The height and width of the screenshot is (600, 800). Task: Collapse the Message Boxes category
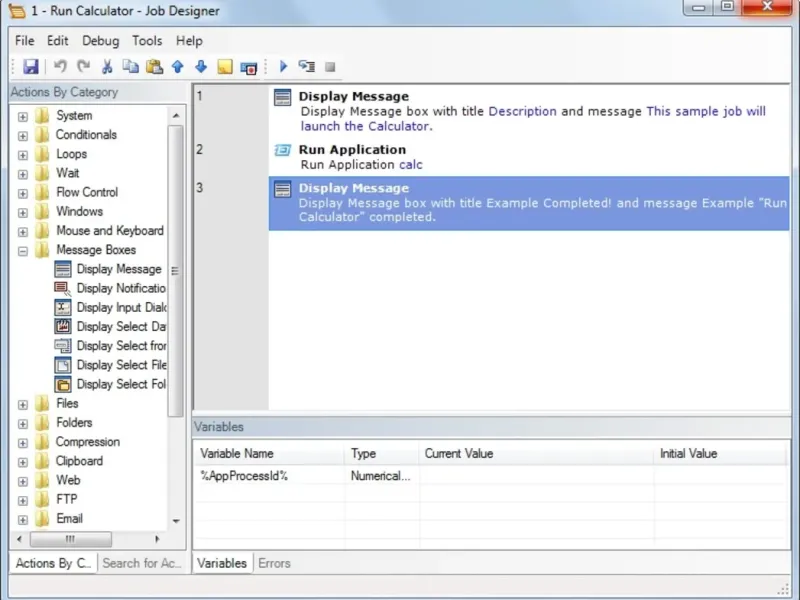point(22,250)
